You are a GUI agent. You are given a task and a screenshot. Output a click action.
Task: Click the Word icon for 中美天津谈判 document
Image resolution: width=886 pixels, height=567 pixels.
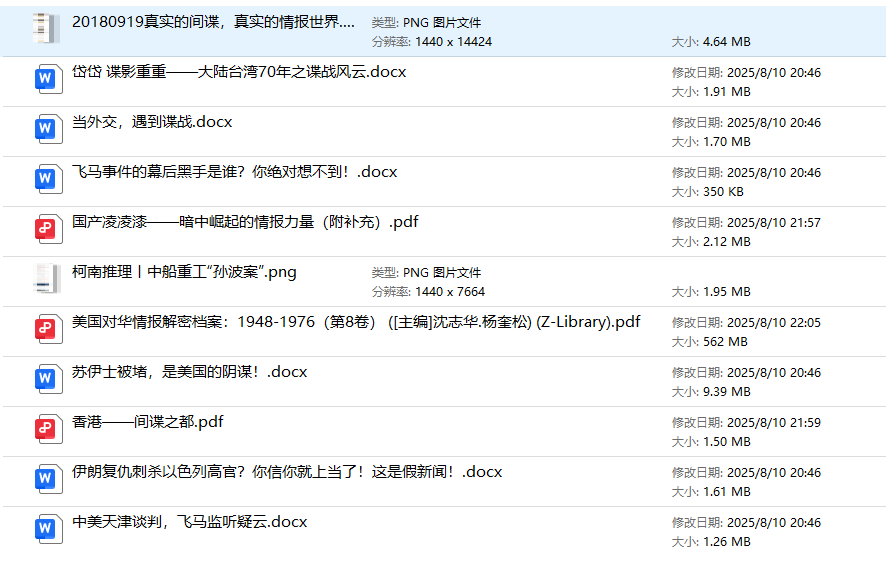[48, 529]
